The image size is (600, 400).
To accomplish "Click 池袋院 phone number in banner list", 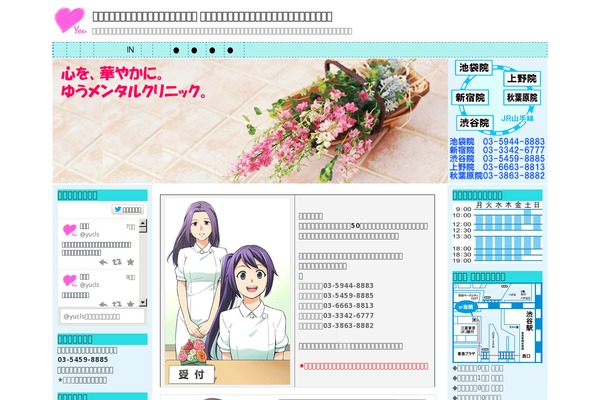I will (514, 142).
